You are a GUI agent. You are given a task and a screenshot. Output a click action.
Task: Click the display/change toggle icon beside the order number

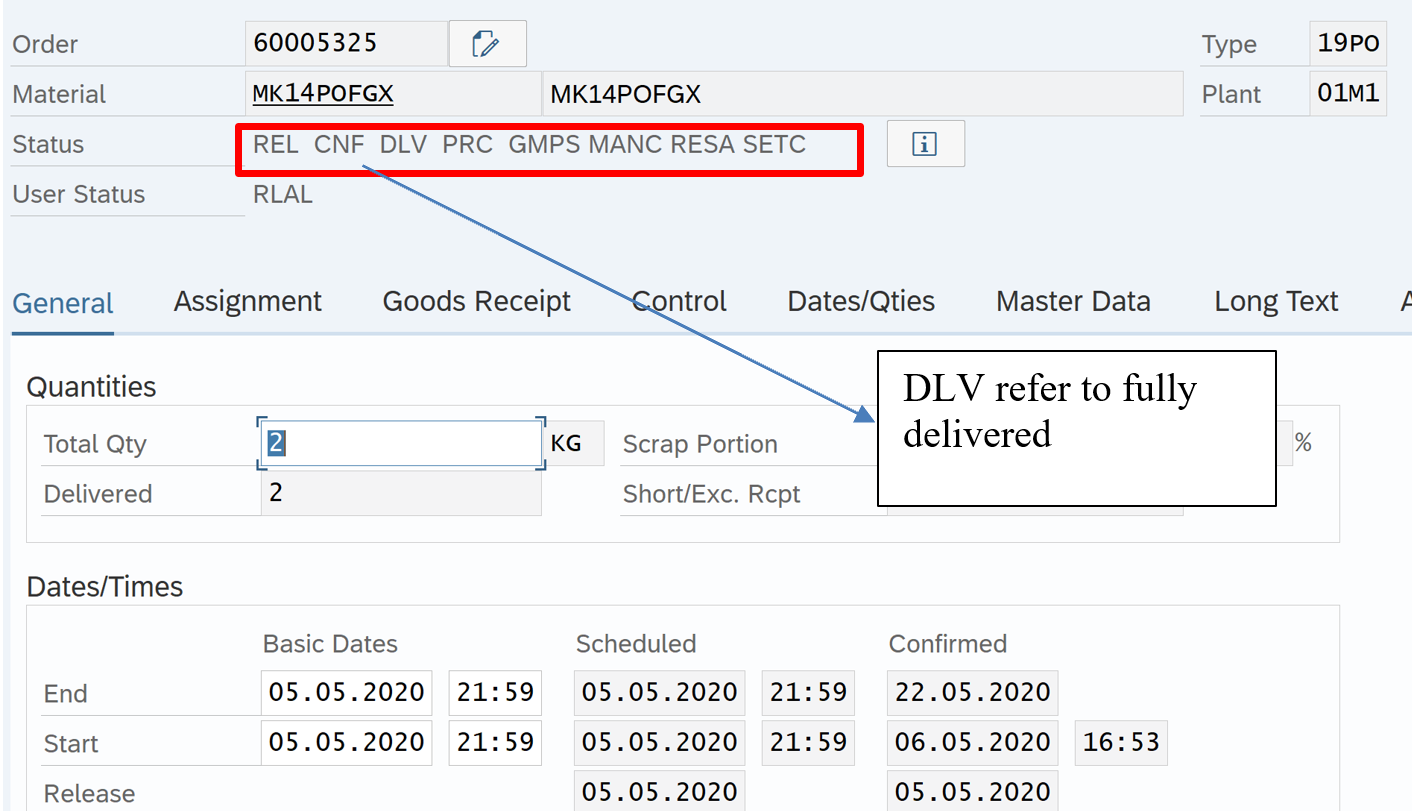tap(487, 44)
